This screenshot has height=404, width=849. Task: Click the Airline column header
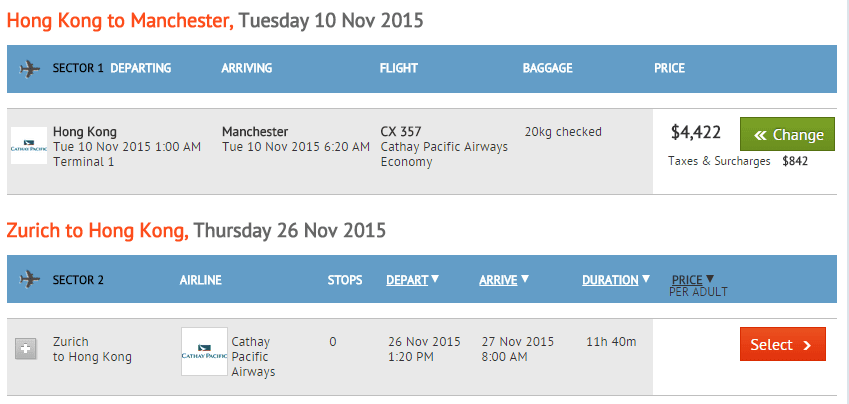pyautogui.click(x=200, y=280)
